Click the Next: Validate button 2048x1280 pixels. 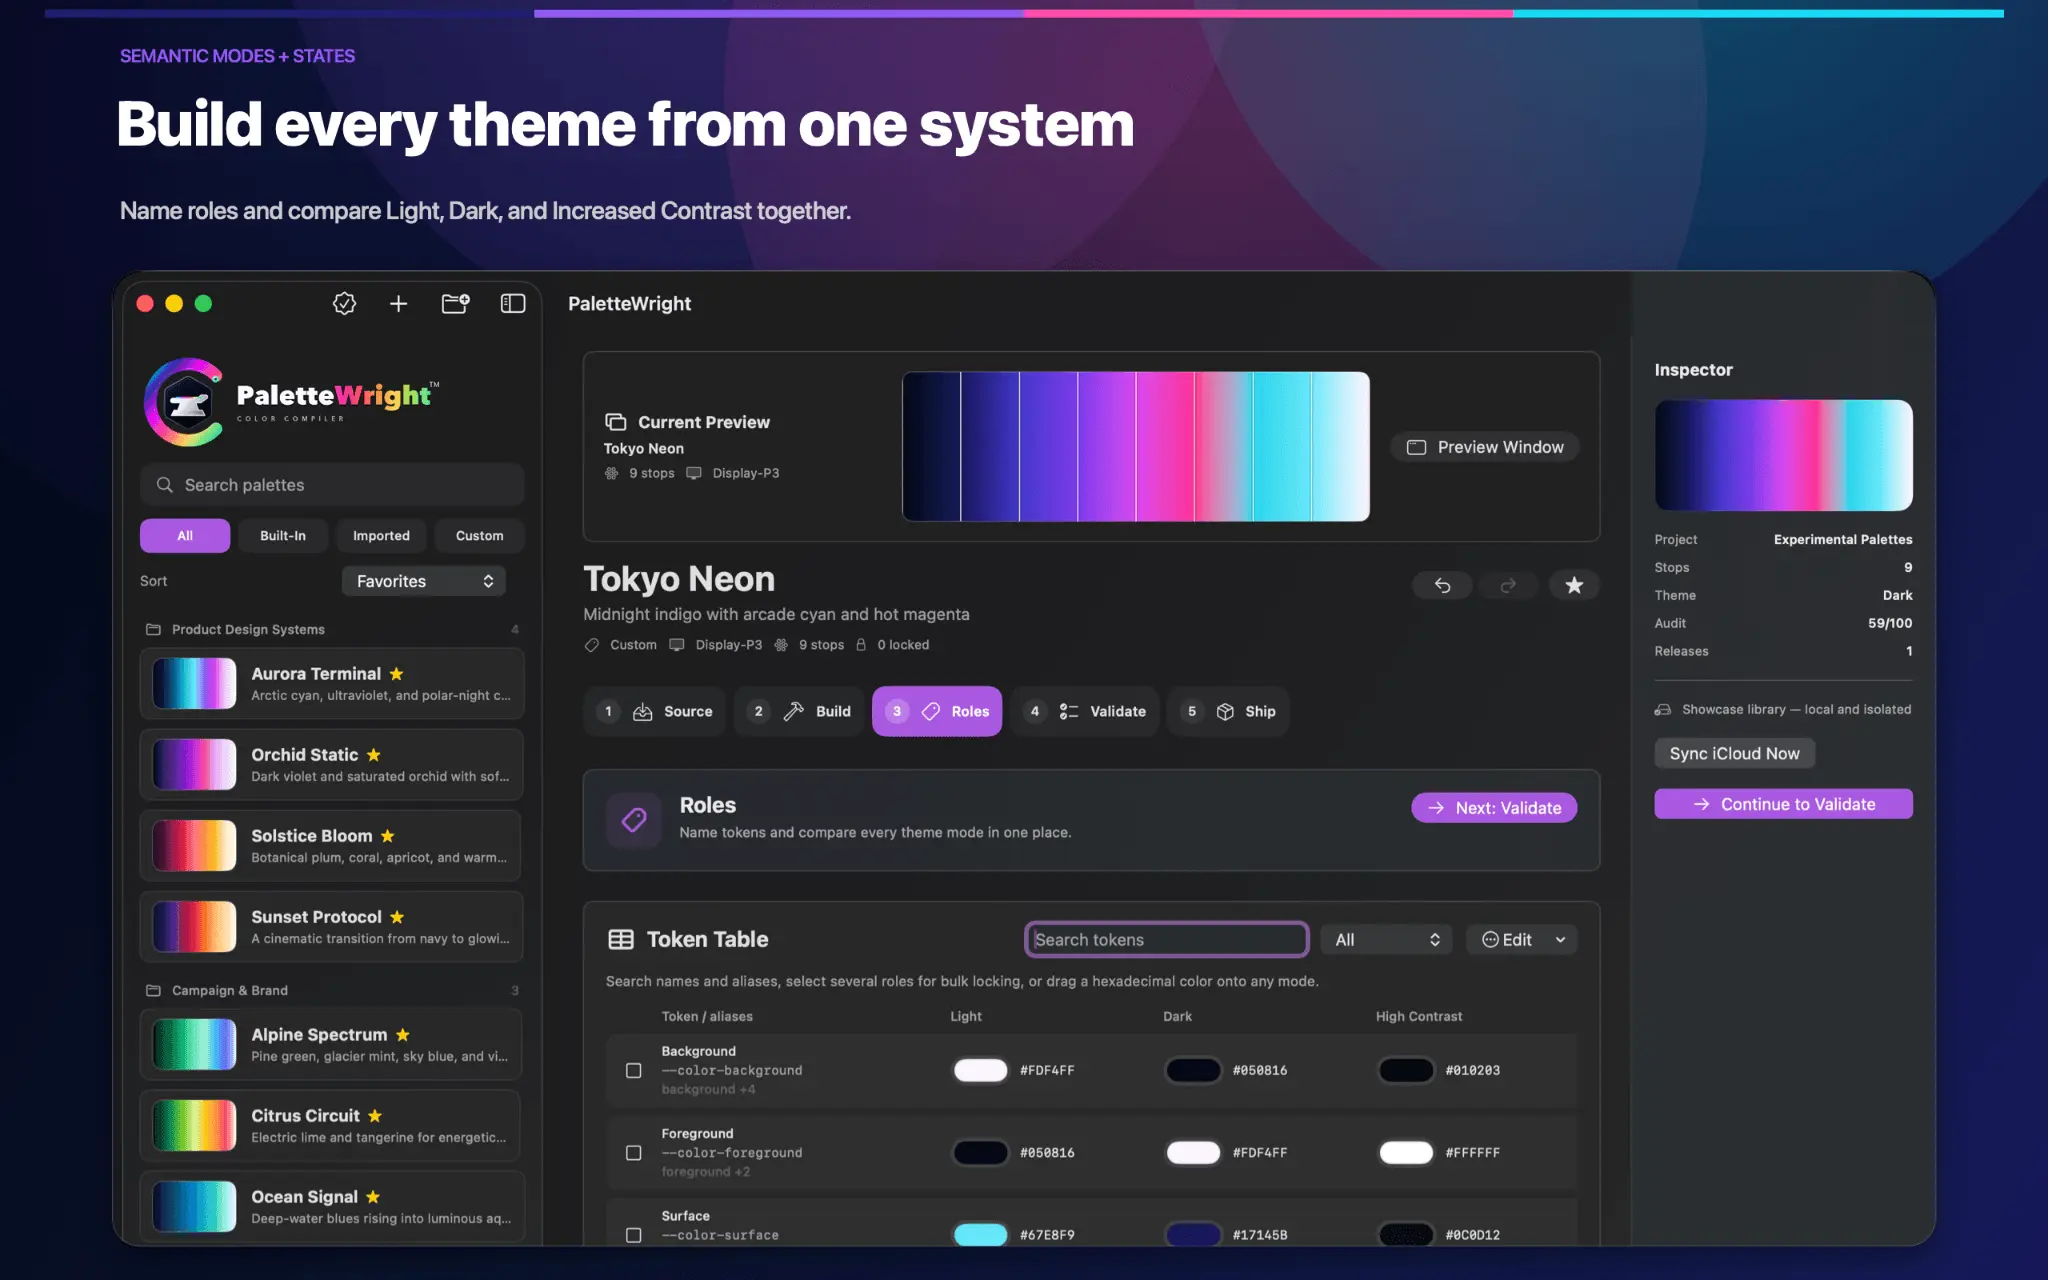[x=1494, y=808]
